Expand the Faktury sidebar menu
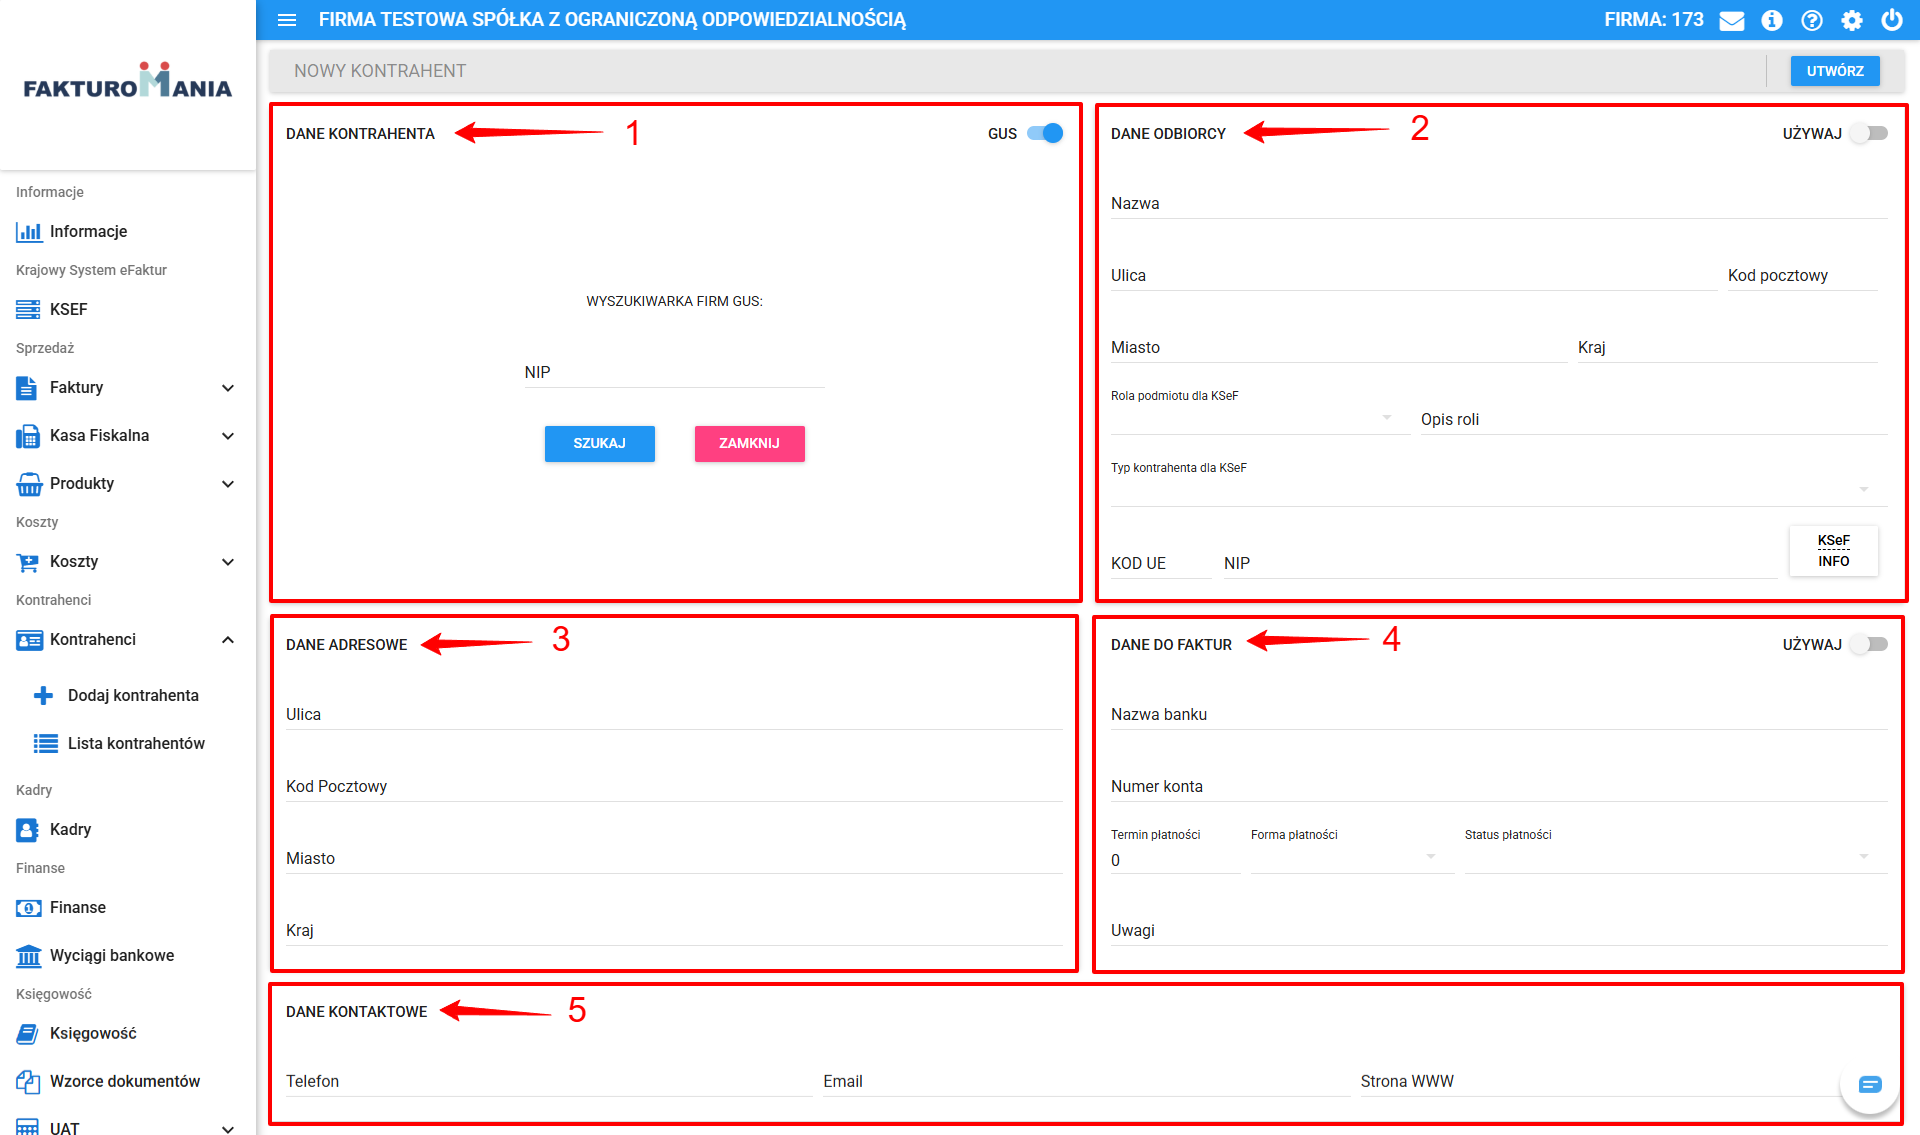Image resolution: width=1920 pixels, height=1135 pixels. (x=228, y=388)
